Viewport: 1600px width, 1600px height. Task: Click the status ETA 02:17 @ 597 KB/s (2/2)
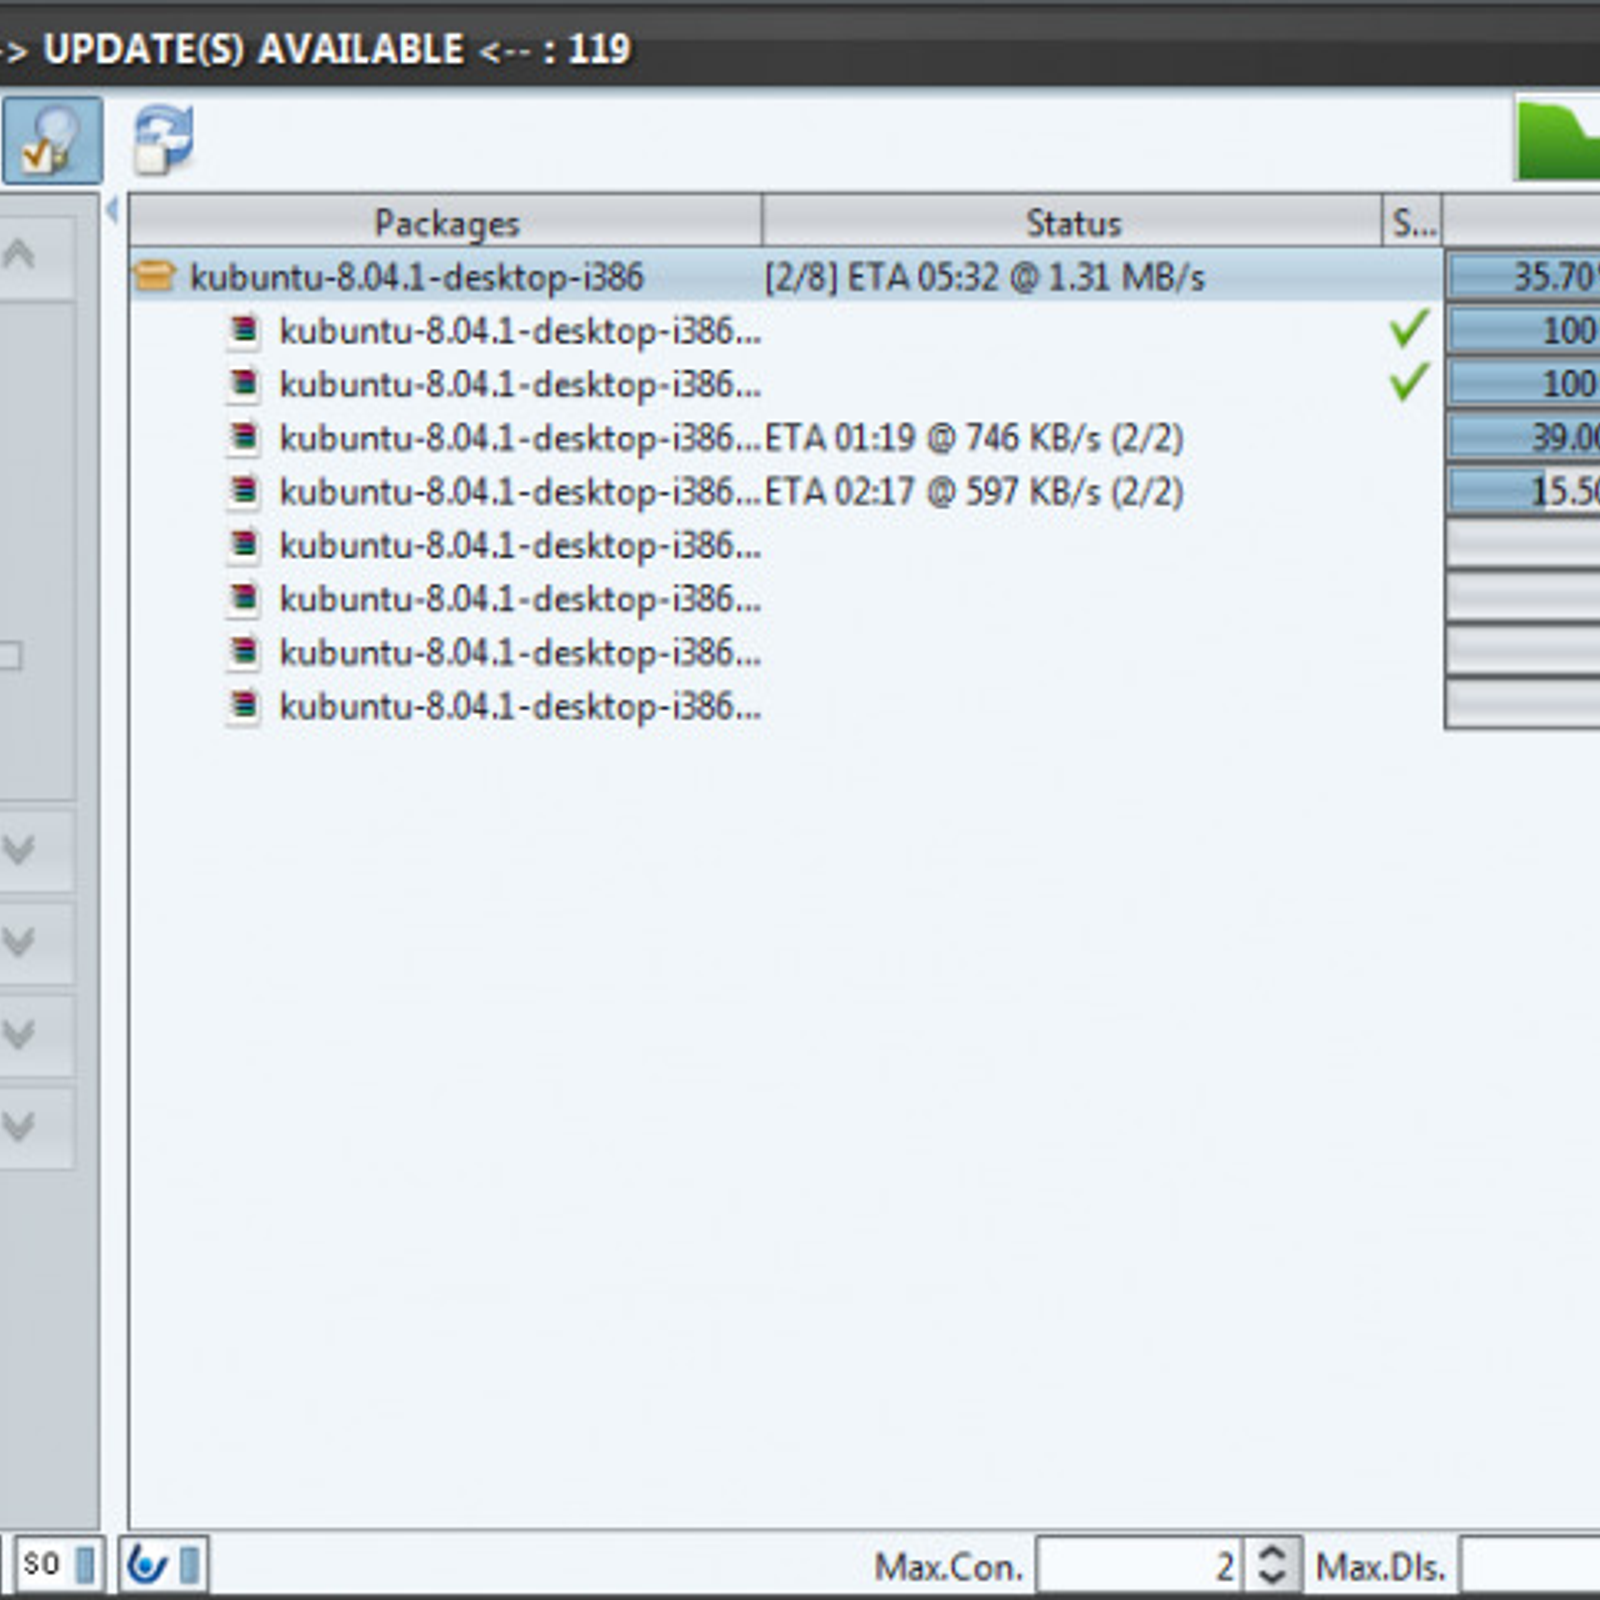[974, 492]
